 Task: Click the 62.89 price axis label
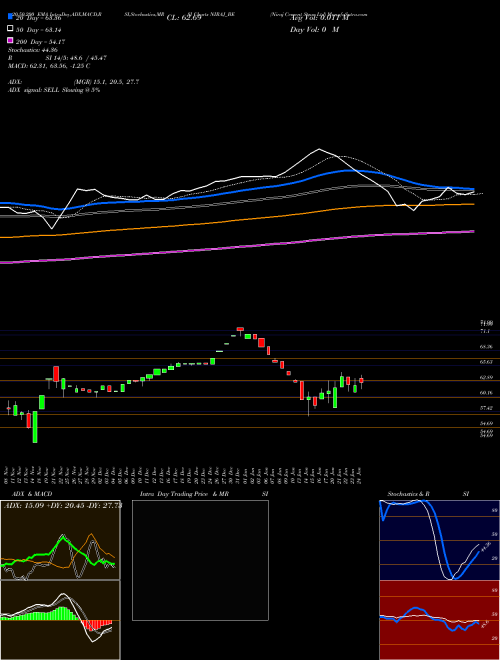click(487, 378)
